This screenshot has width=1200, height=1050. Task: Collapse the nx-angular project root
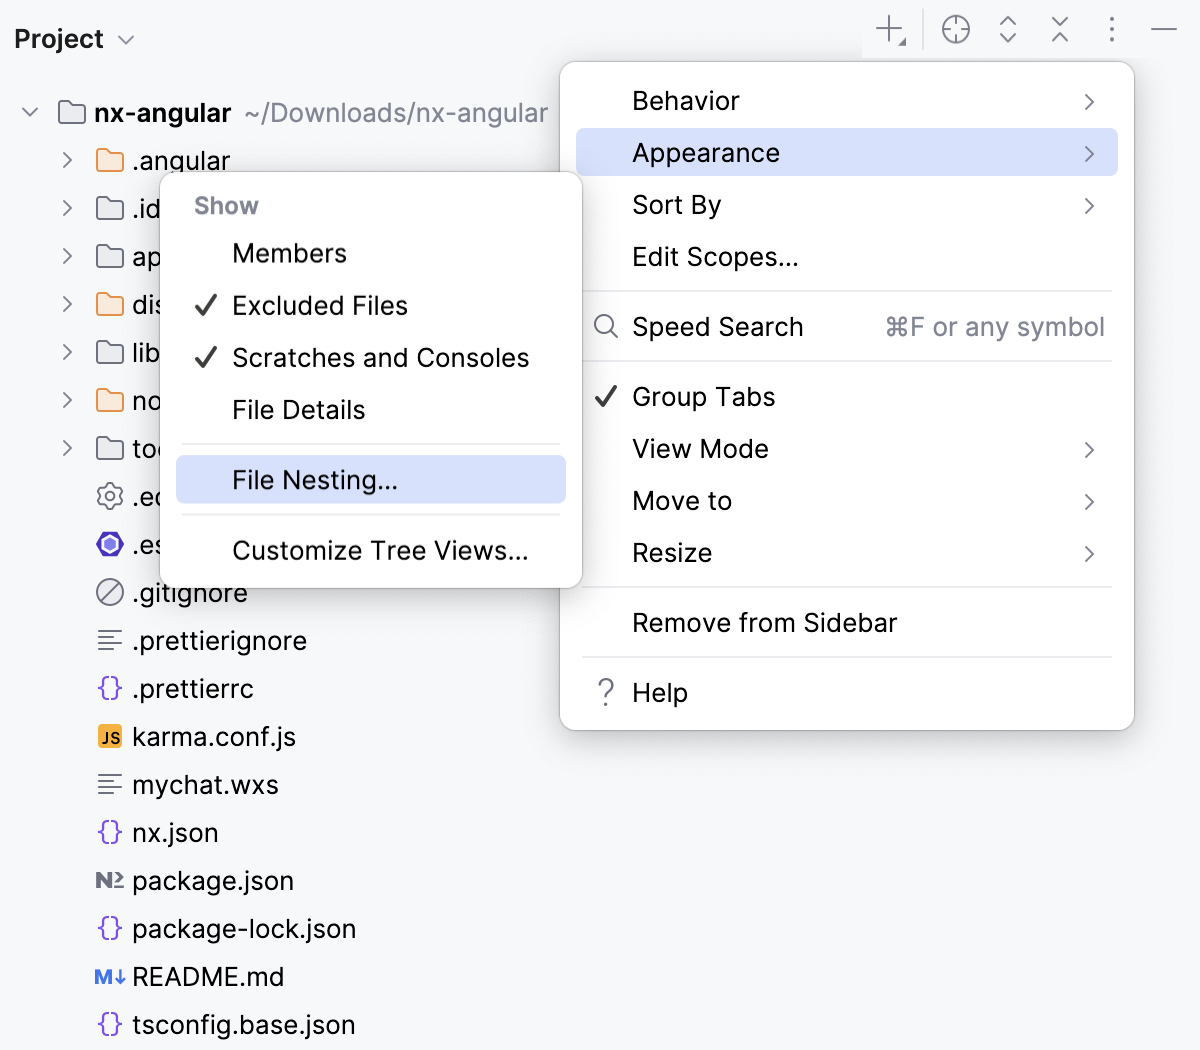(x=28, y=112)
